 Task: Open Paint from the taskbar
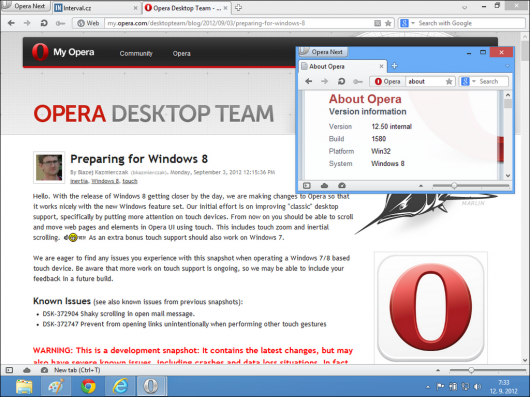click(56, 386)
